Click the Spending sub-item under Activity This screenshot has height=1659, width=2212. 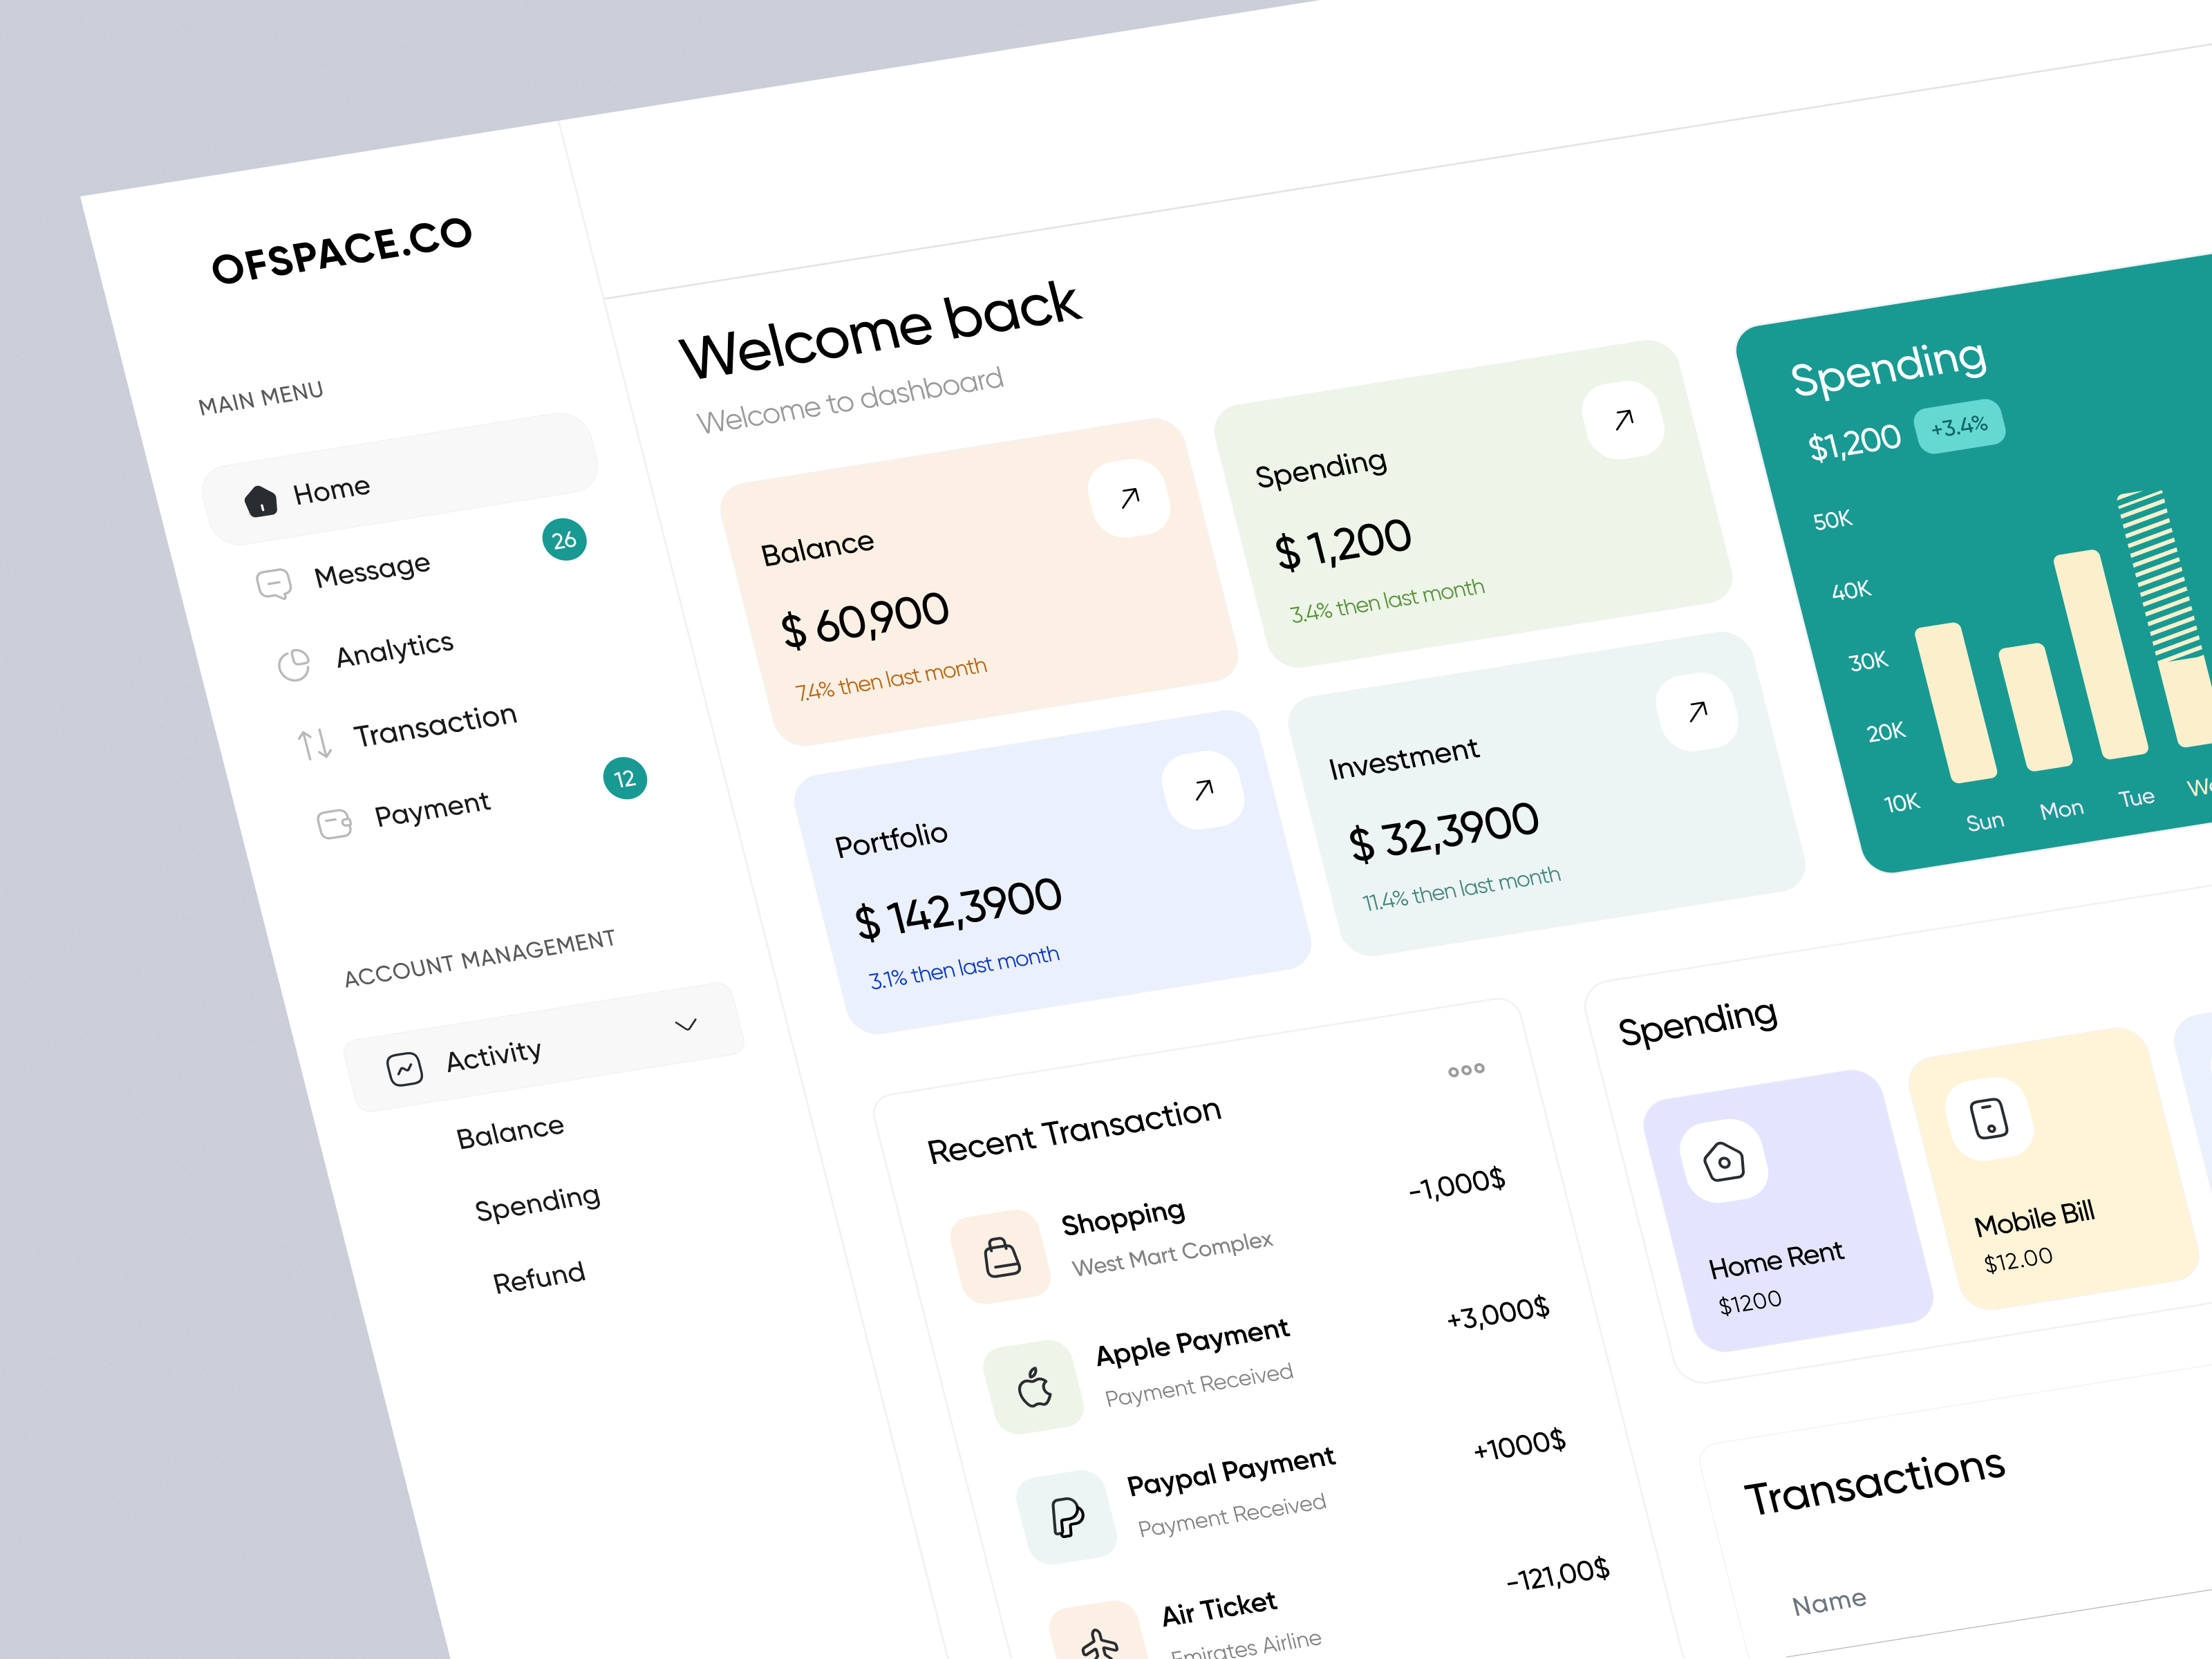(537, 1203)
